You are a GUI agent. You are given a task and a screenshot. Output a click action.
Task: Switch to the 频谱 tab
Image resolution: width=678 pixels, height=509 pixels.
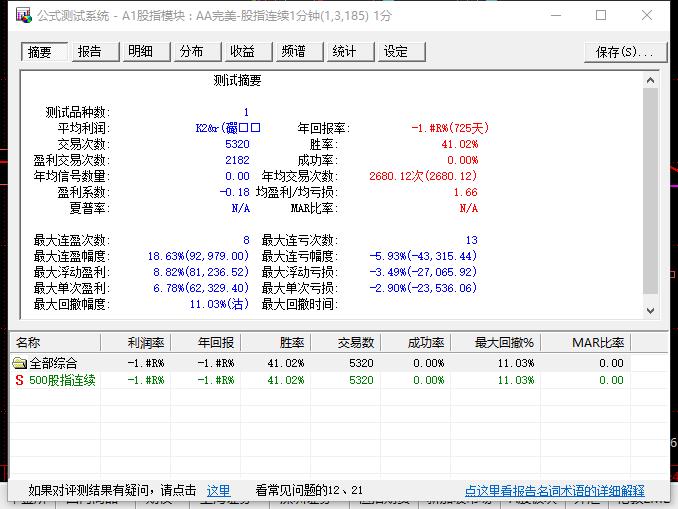pyautogui.click(x=299, y=52)
